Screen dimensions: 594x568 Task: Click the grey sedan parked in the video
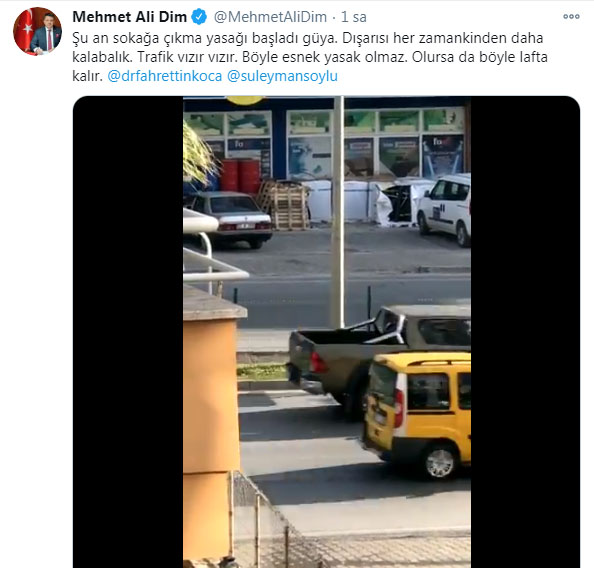(229, 219)
